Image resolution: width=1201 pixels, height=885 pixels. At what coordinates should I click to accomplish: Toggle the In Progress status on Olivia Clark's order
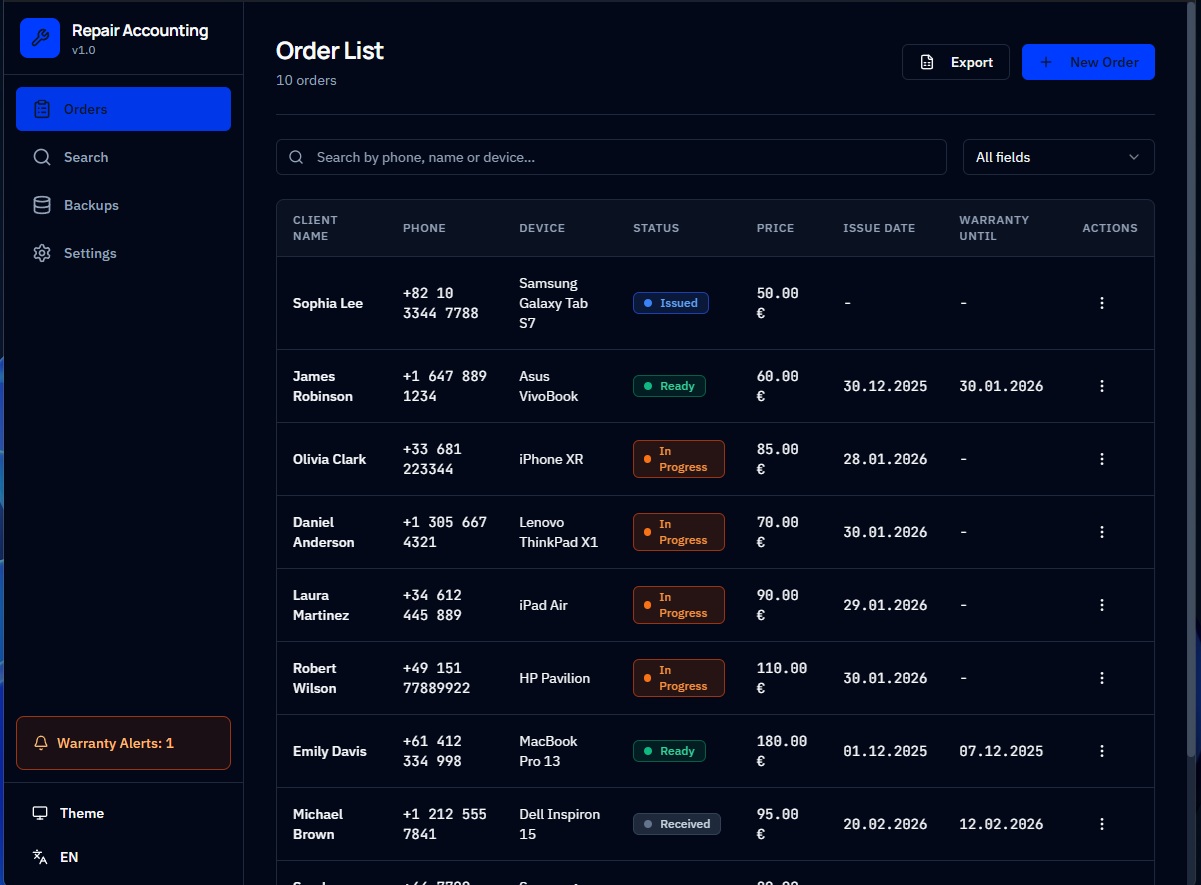678,459
